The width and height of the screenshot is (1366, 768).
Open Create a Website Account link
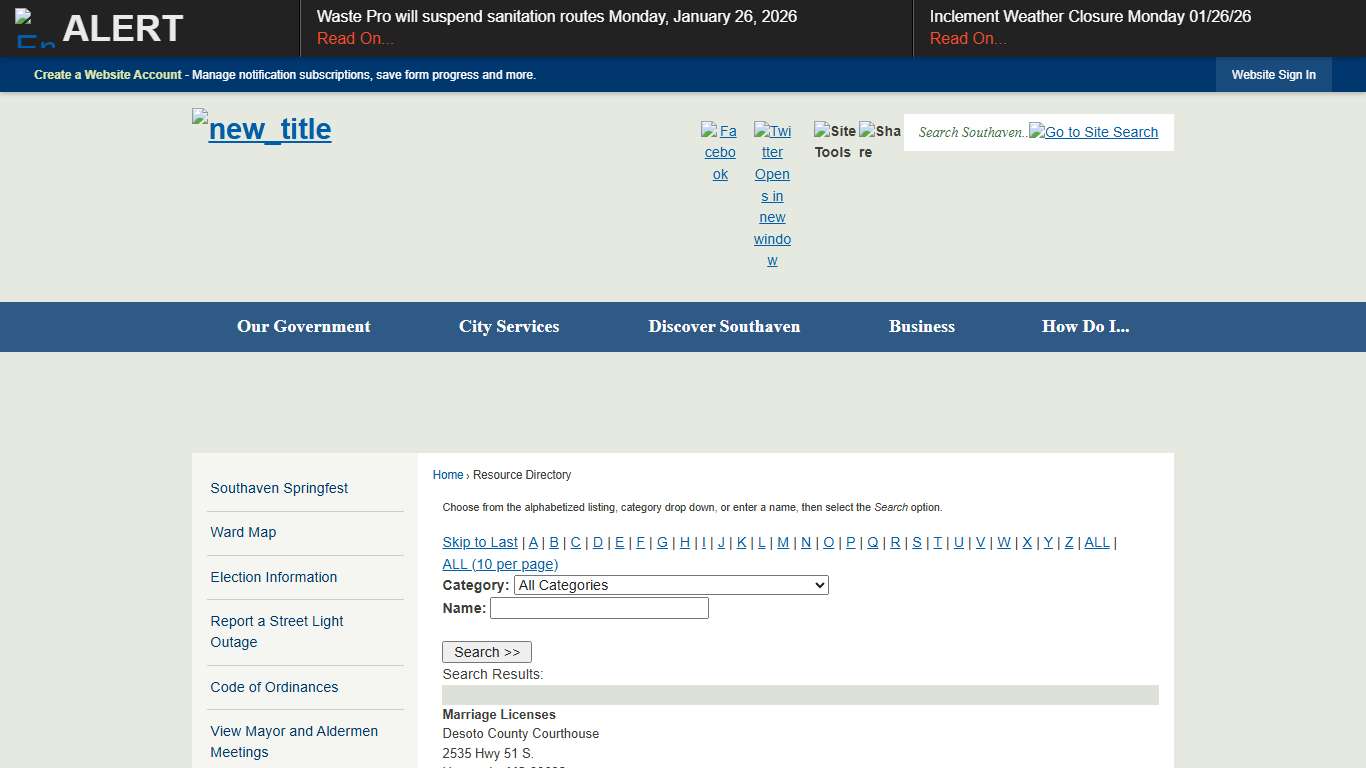[107, 74]
